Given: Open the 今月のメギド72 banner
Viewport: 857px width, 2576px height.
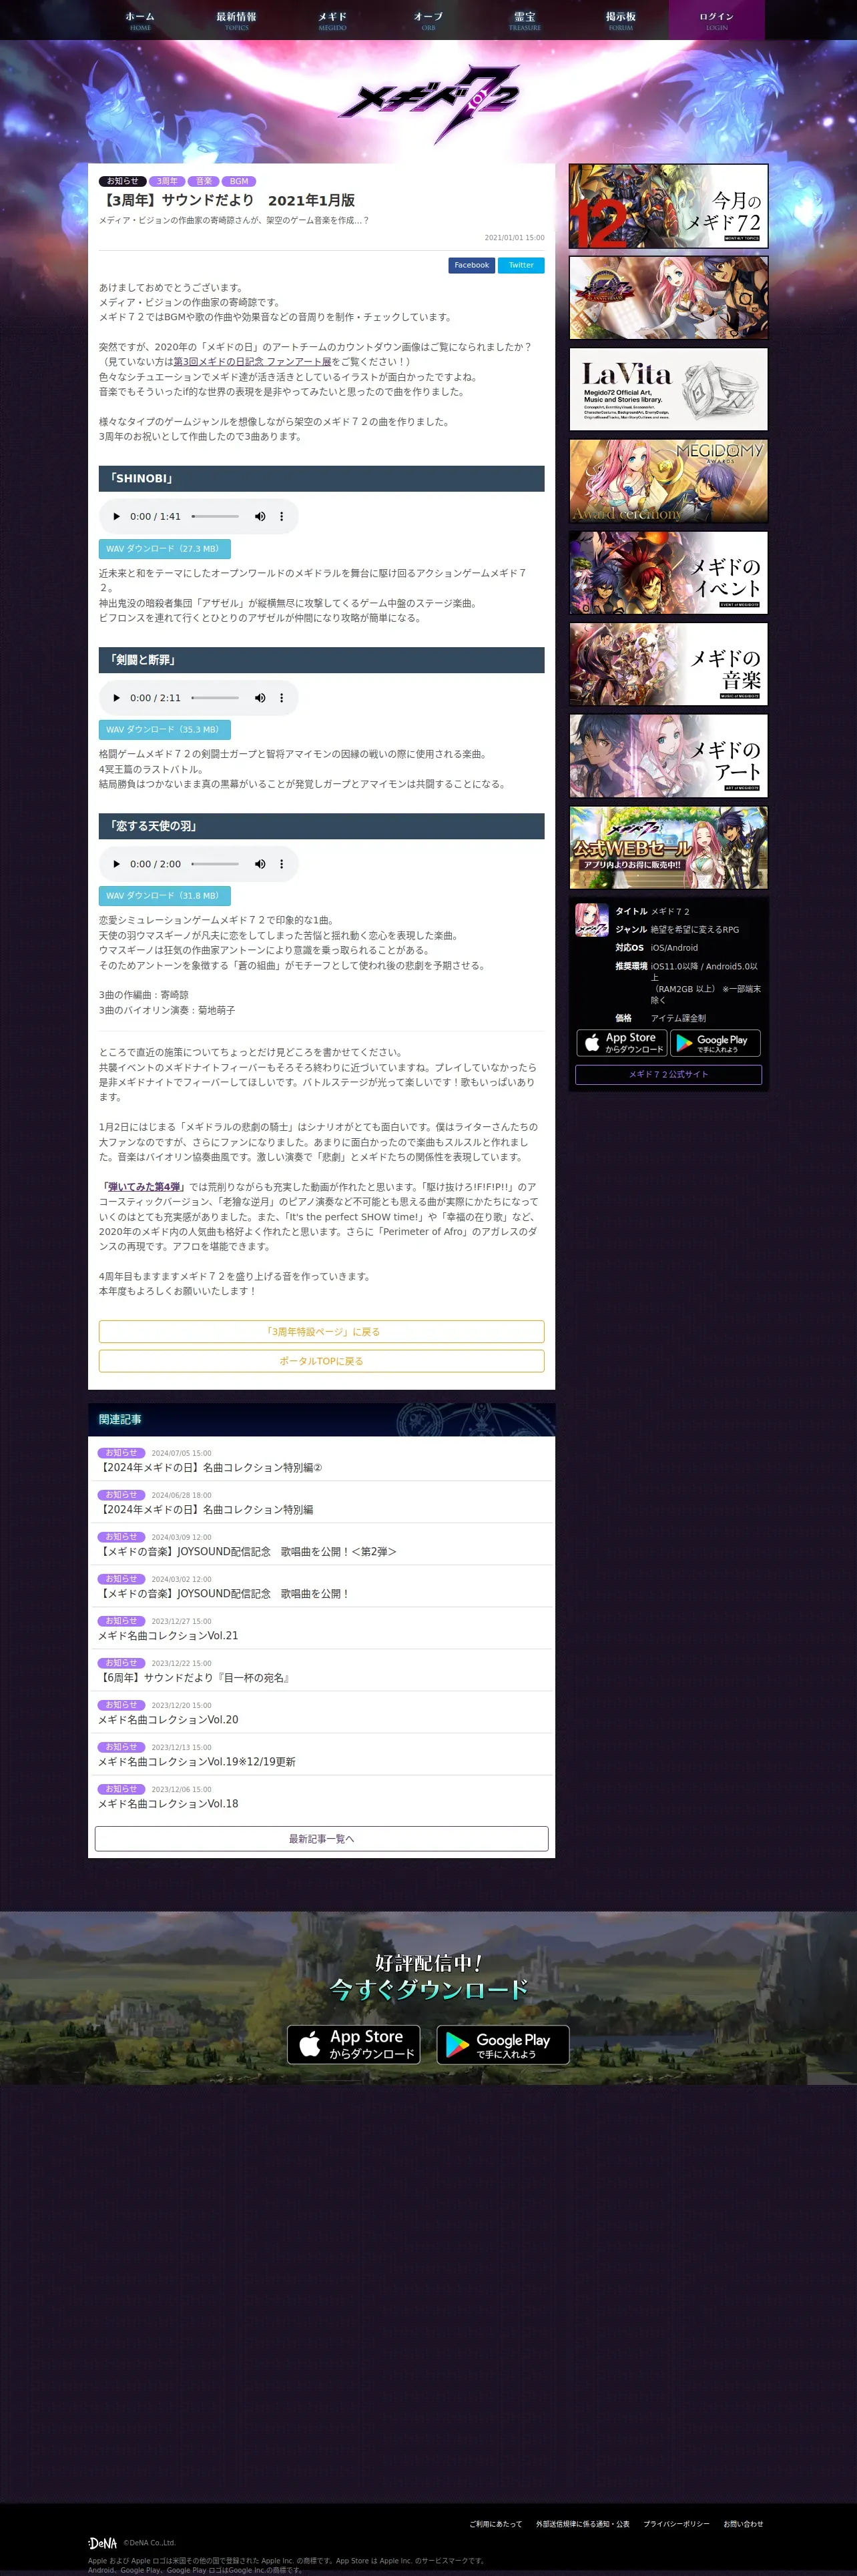Looking at the screenshot, I should tap(668, 206).
